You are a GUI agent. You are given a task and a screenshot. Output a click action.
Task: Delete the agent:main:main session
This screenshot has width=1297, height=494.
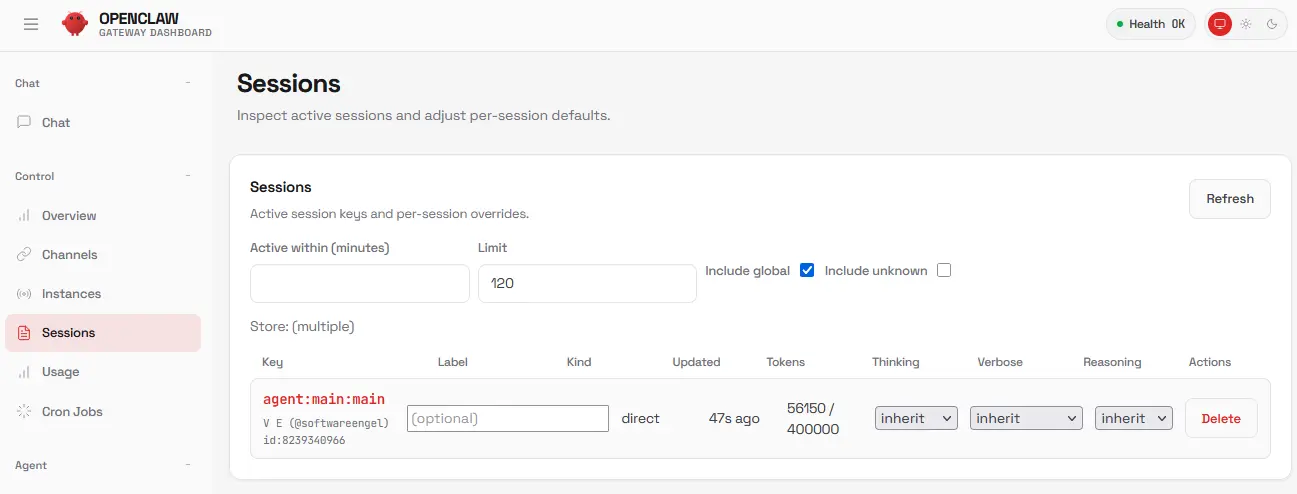click(x=1220, y=419)
